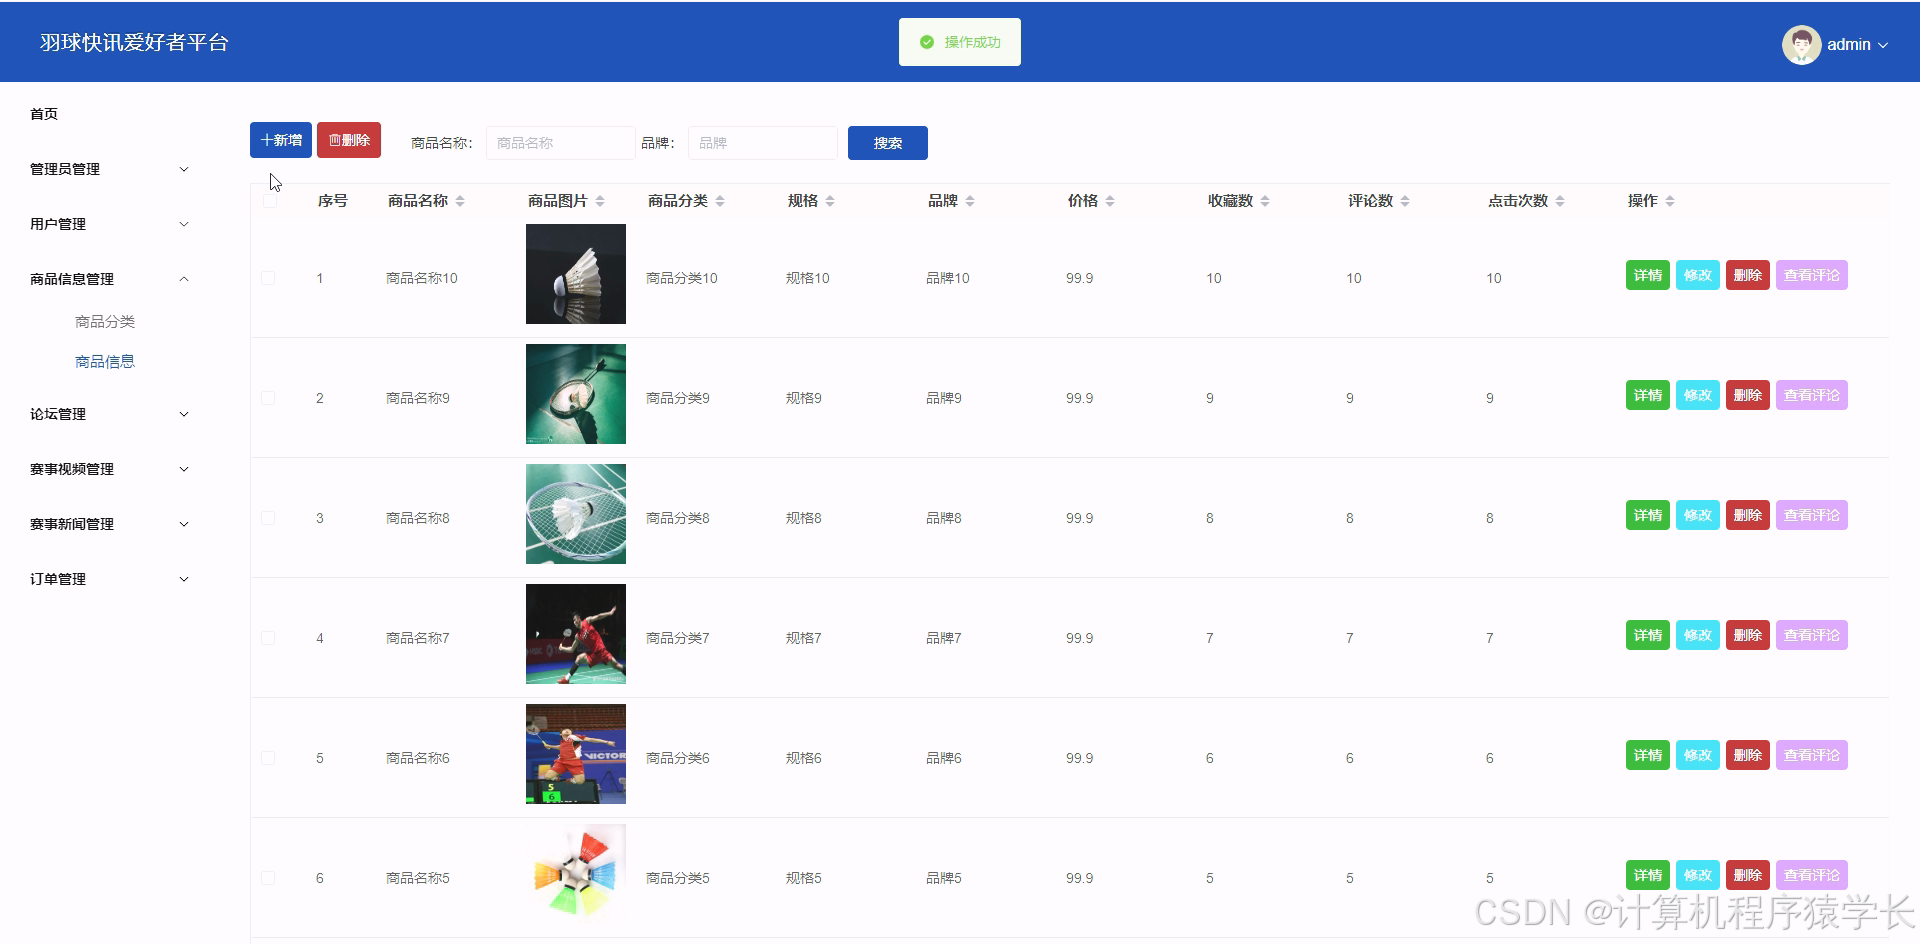Screen dimensions: 1920x944
Task: Toggle the select-all checkbox in the table header
Action: pyautogui.click(x=268, y=200)
